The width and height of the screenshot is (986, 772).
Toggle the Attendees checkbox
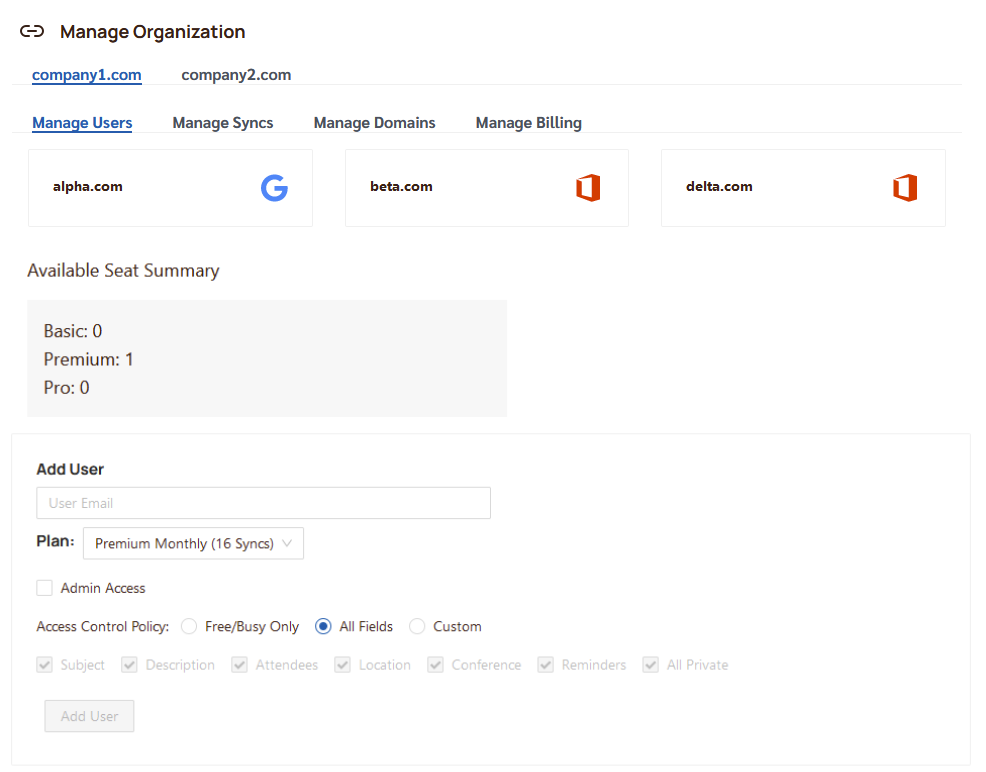click(239, 664)
